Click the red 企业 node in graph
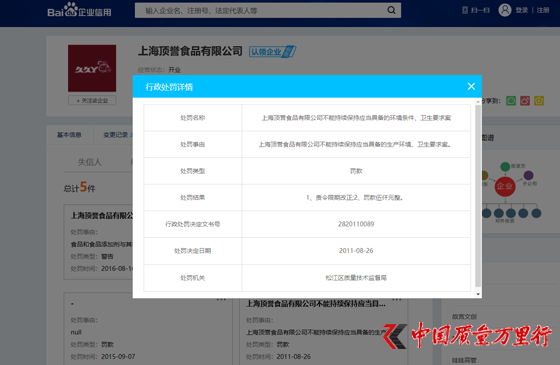Viewport: 560px width, 365px height. pyautogui.click(x=505, y=186)
